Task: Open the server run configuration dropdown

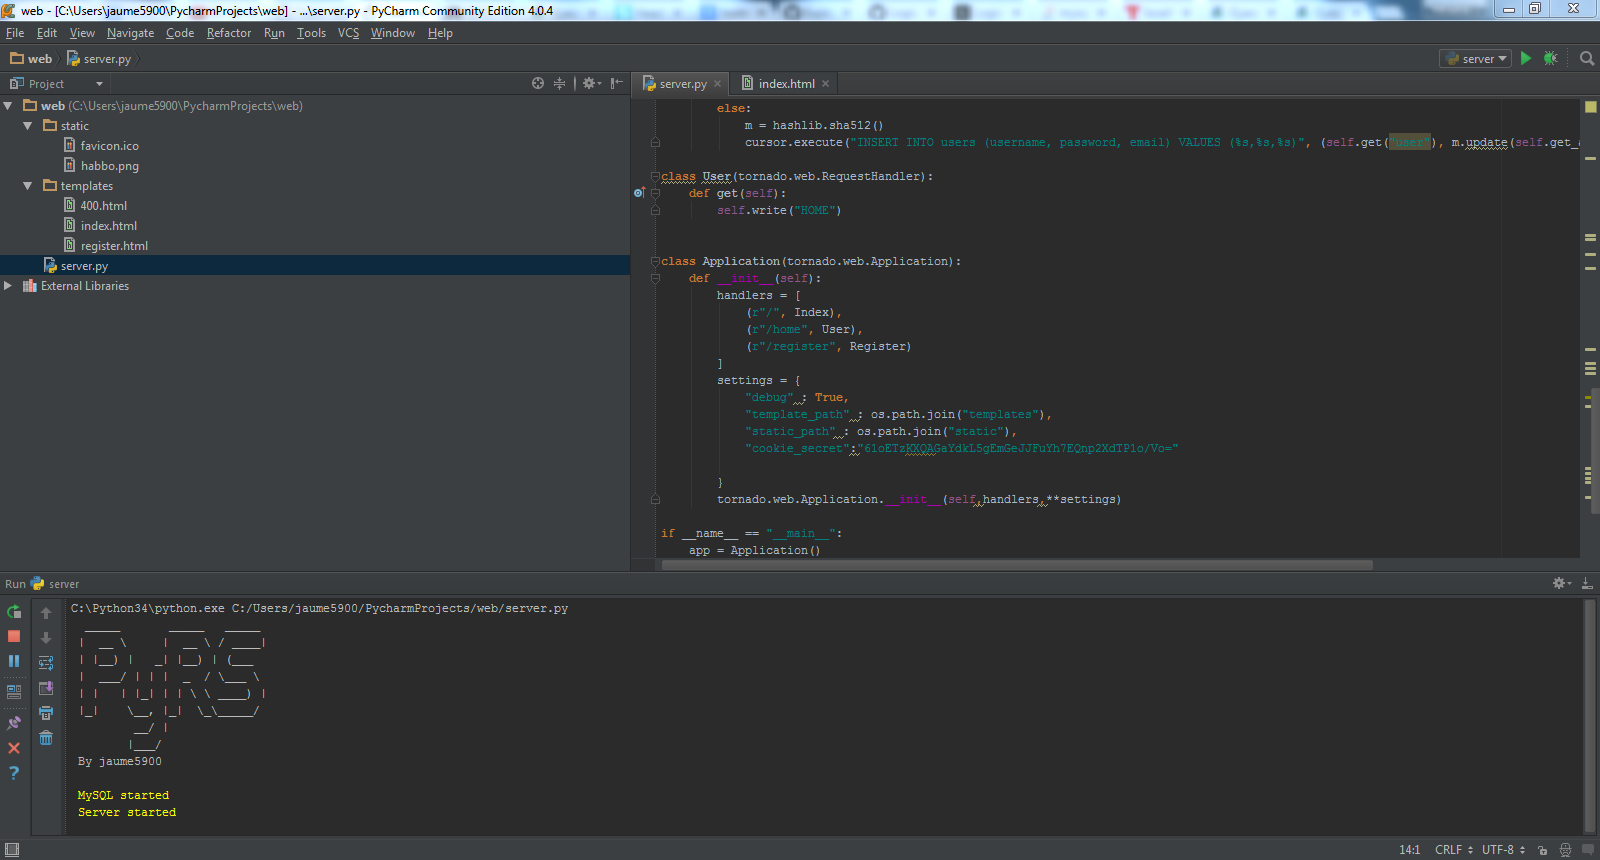Action: (1475, 59)
